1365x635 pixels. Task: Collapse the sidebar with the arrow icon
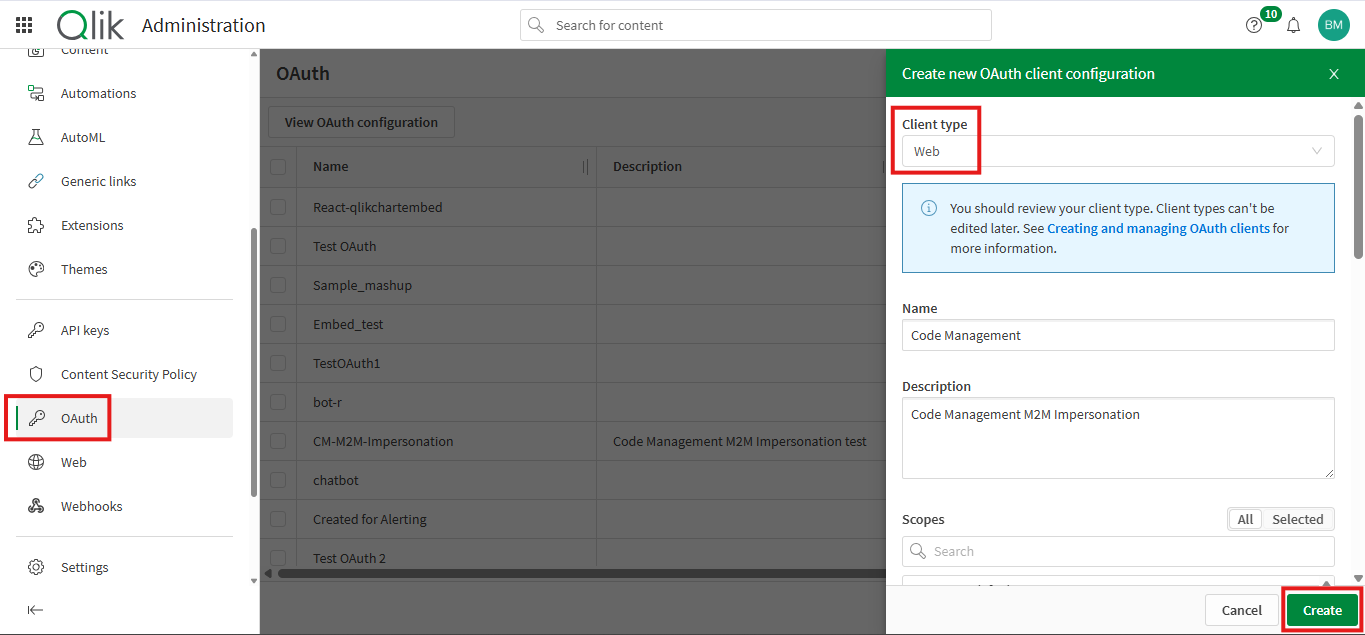point(35,610)
